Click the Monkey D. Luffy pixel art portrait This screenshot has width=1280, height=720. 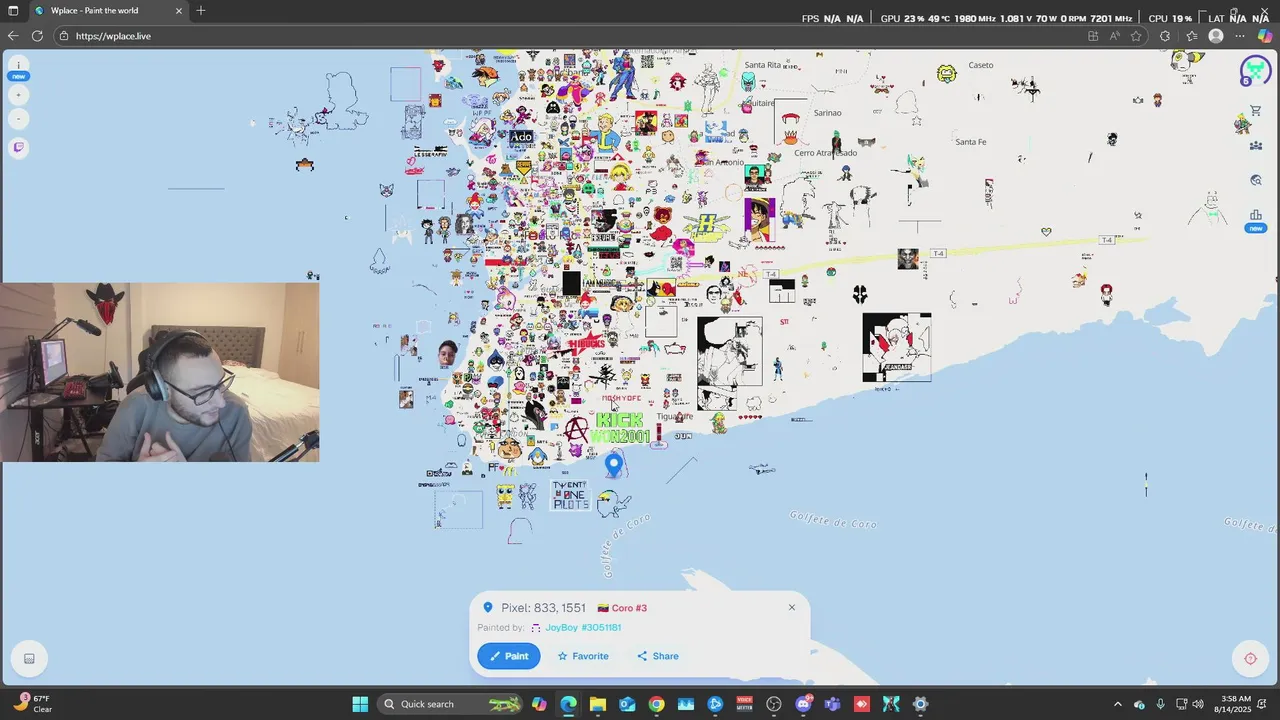(759, 220)
